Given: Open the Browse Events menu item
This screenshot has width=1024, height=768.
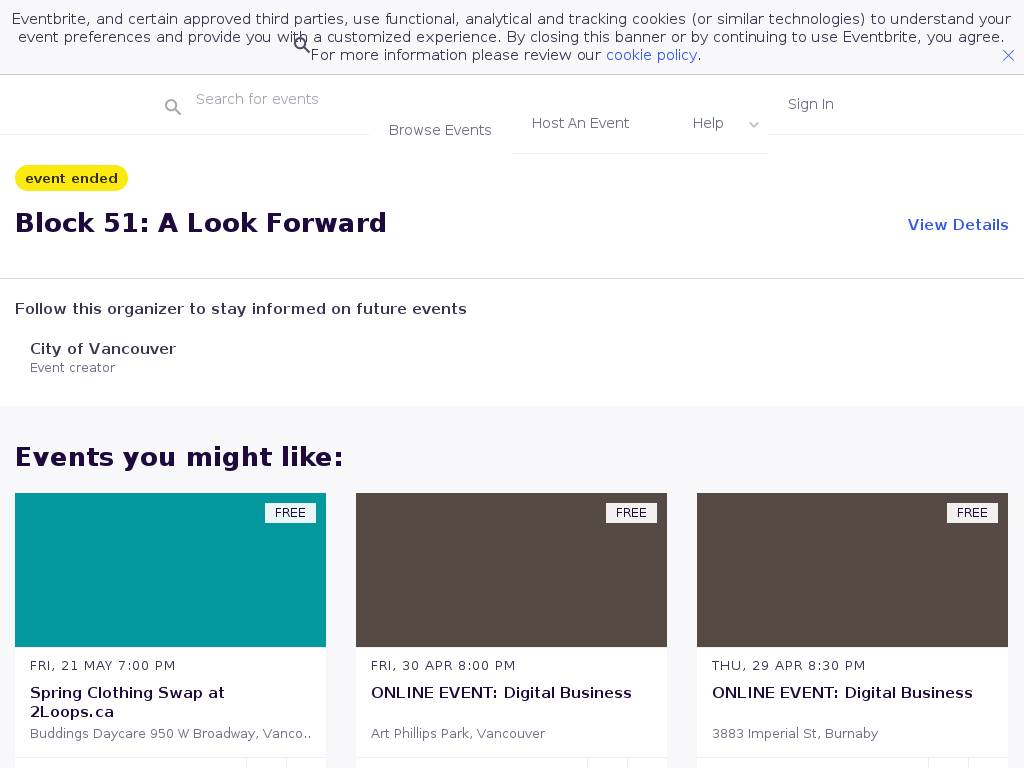Looking at the screenshot, I should [x=440, y=130].
